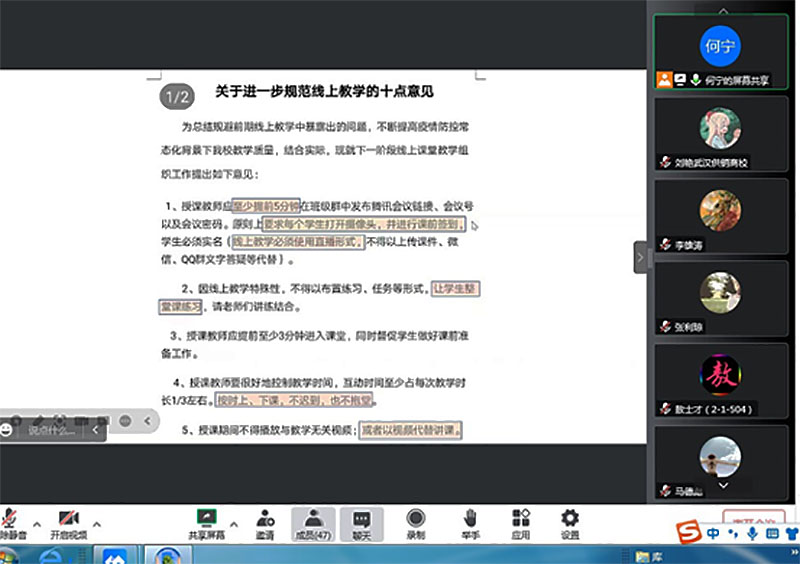Expand video options arrow beside 开启视频

(97, 523)
